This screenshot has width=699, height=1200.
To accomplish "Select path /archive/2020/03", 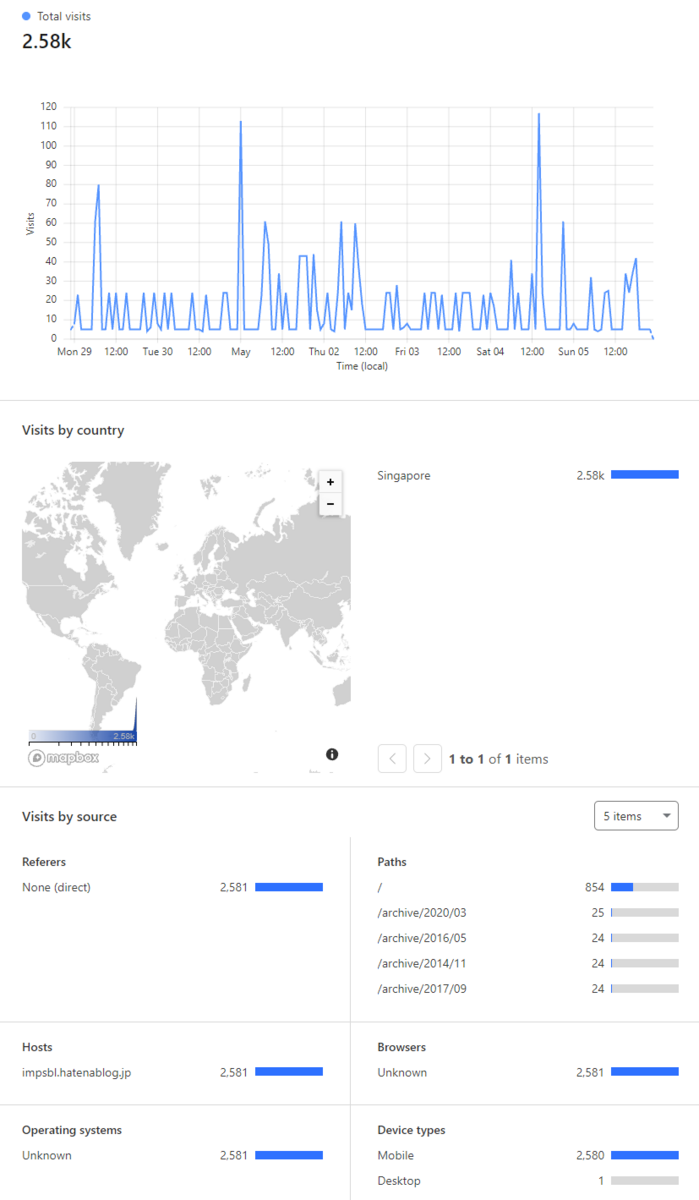I will point(422,913).
